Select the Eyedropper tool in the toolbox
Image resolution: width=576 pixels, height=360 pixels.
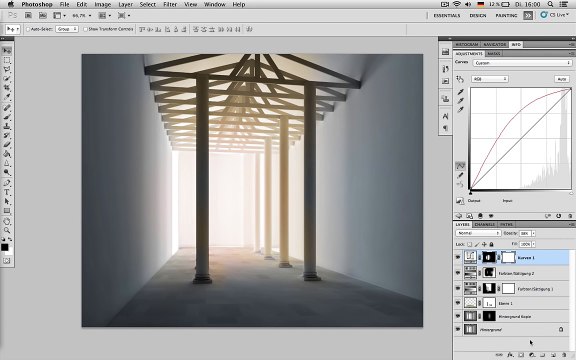tap(7, 97)
